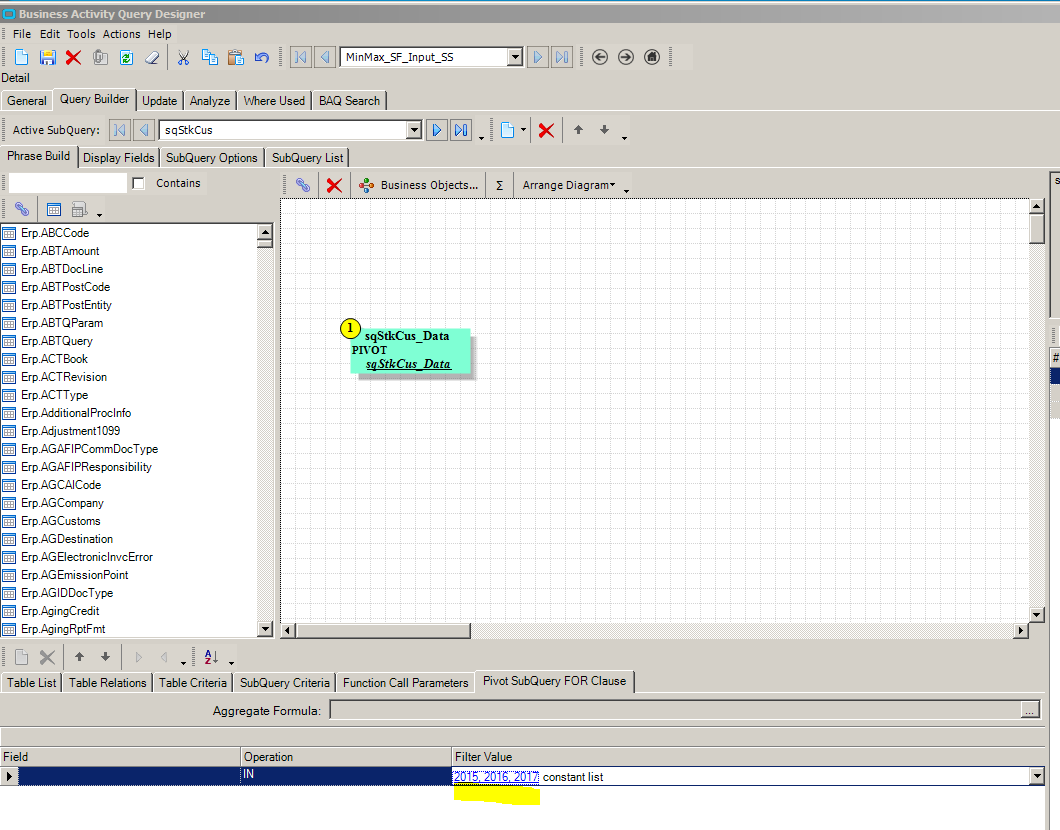Viewport: 1060px width, 830px height.
Task: Click the Undo arrow icon
Action: [x=262, y=57]
